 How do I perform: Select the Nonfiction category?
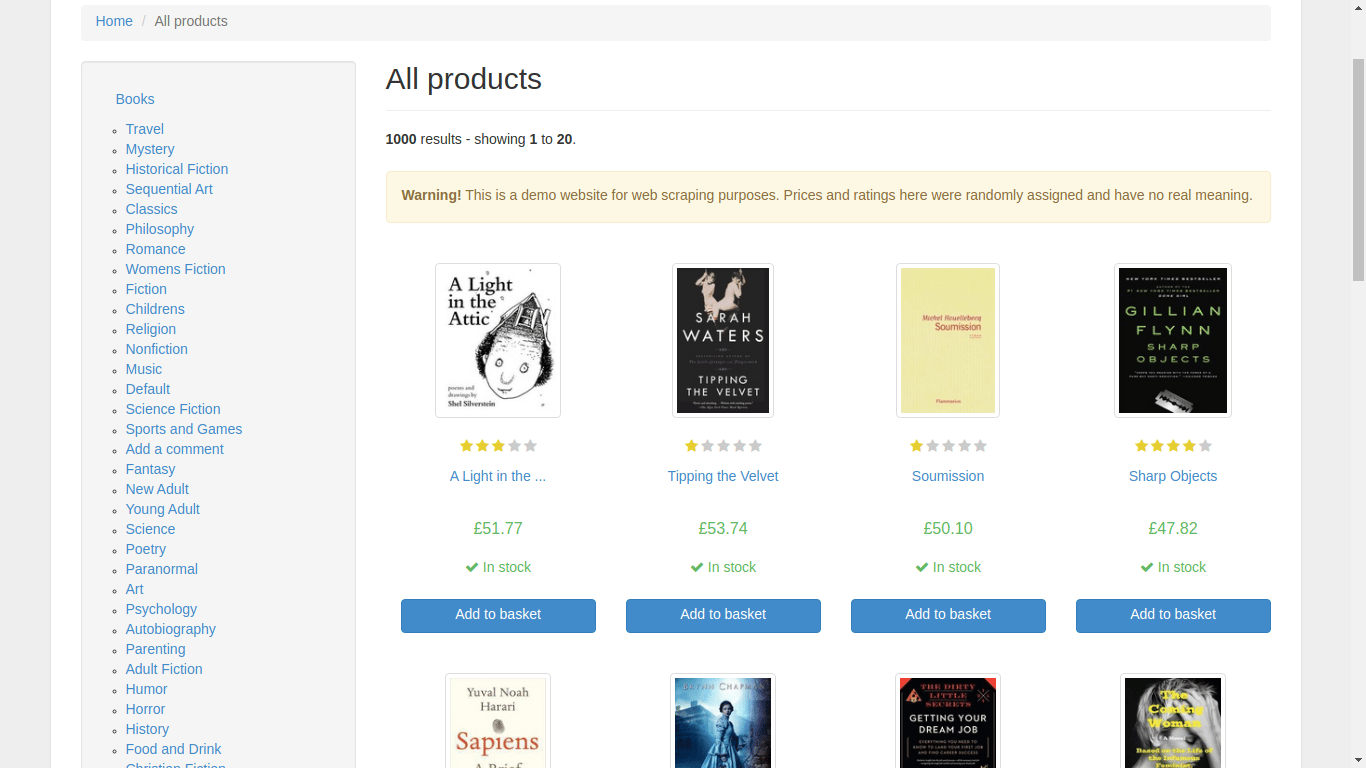(x=157, y=349)
